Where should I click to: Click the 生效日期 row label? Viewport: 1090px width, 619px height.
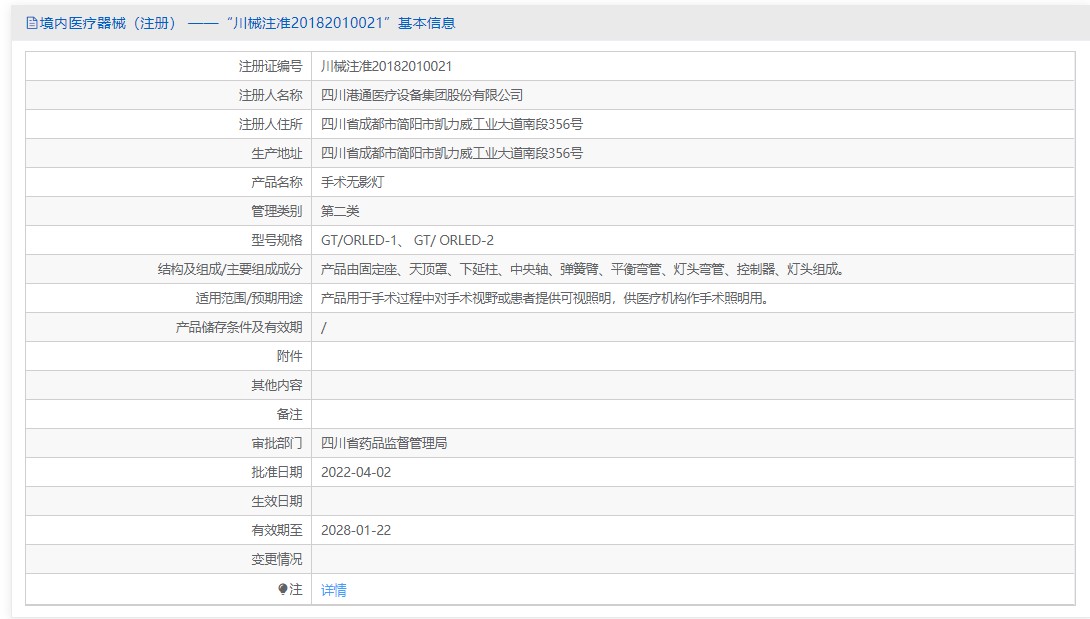click(276, 501)
